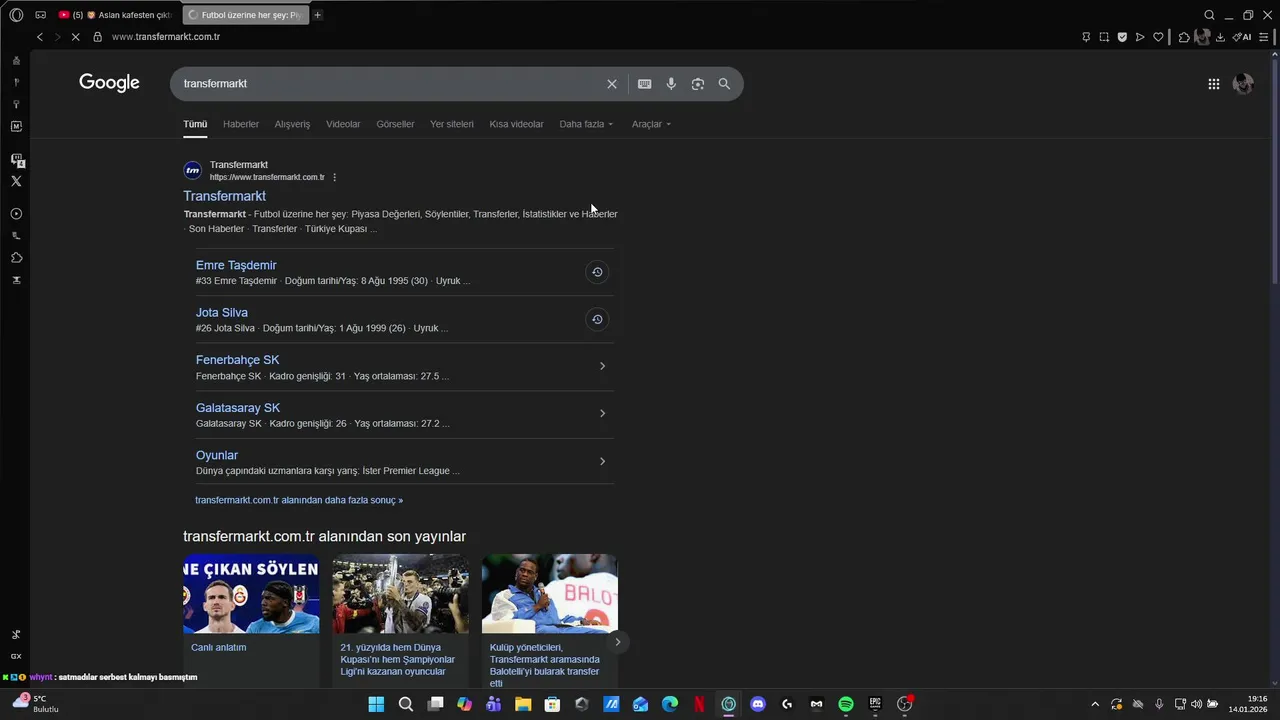The height and width of the screenshot is (720, 1280).
Task: Select the Tümü results tab
Action: [x=195, y=124]
